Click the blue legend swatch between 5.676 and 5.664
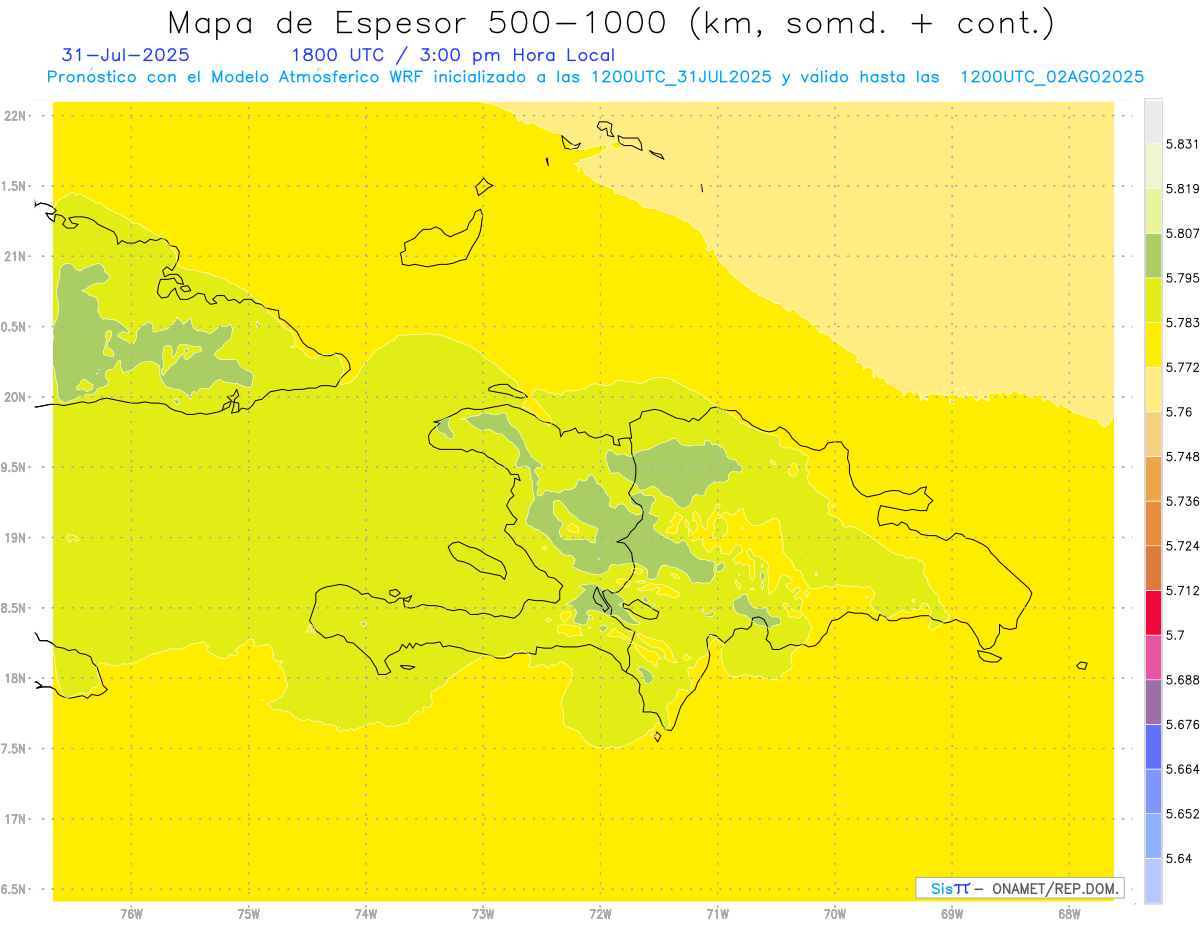Screen dimensions: 1200x927 (1153, 746)
